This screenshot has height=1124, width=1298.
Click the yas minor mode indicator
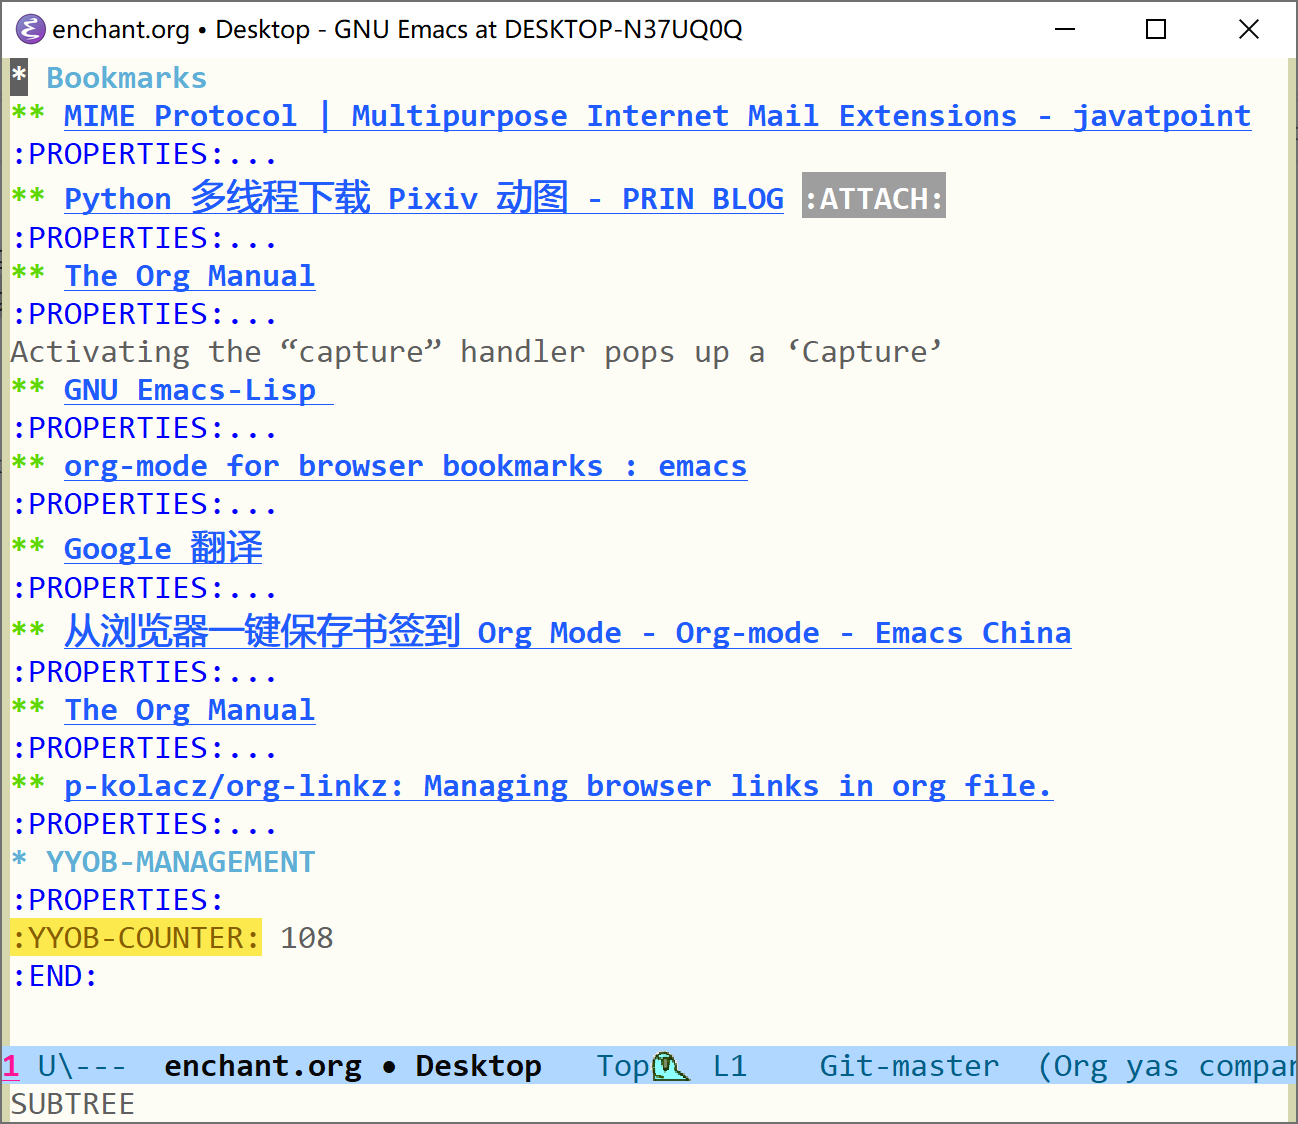pos(1152,1066)
